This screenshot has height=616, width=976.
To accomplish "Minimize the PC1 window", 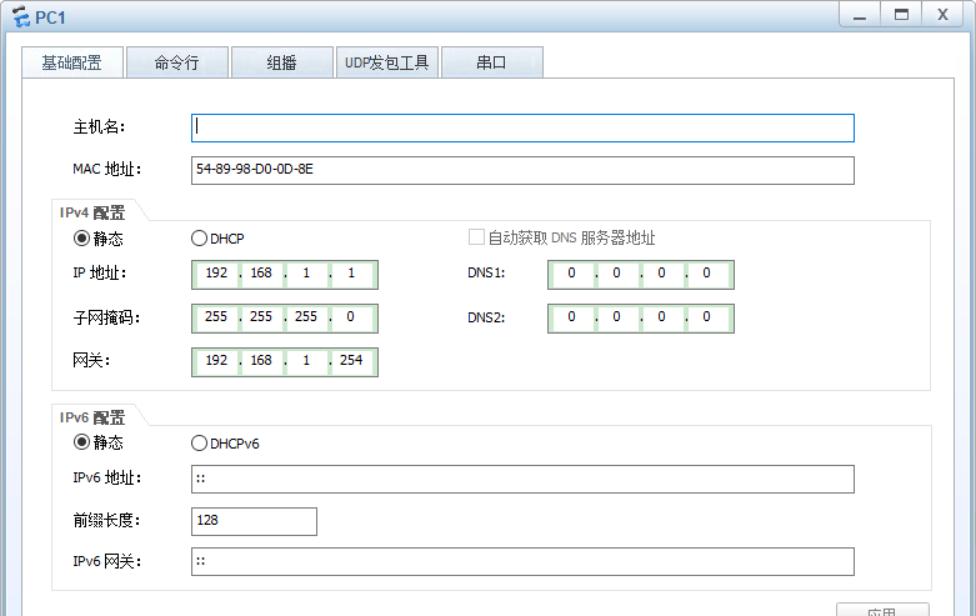I will coord(860,15).
